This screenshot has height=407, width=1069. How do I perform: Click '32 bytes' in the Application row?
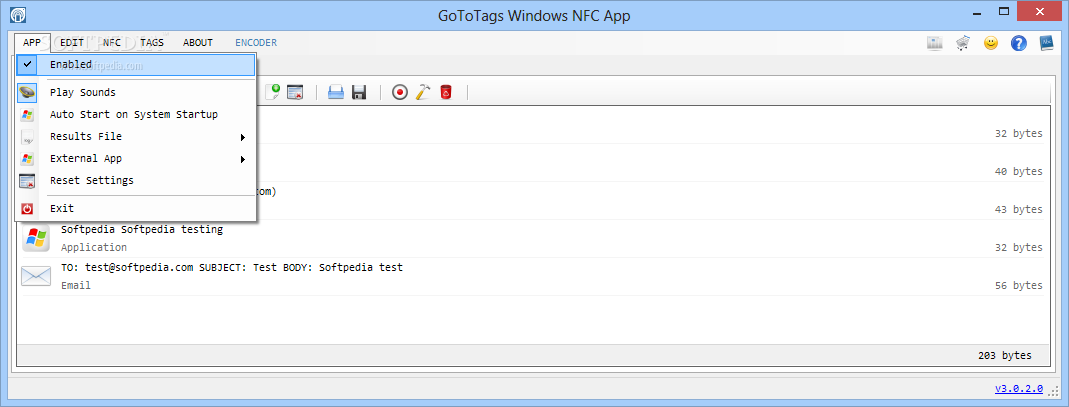pos(1019,247)
